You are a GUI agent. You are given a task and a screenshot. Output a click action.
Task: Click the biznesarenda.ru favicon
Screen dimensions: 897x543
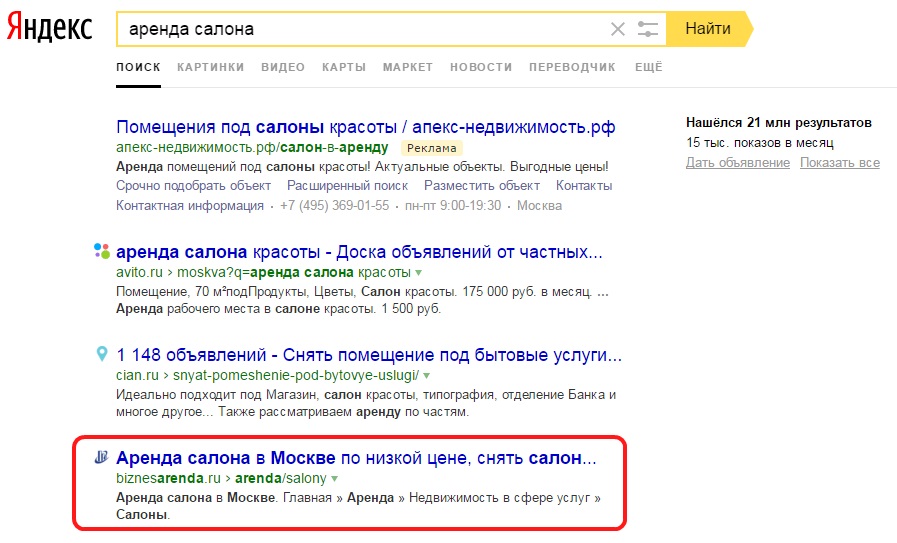coord(101,457)
